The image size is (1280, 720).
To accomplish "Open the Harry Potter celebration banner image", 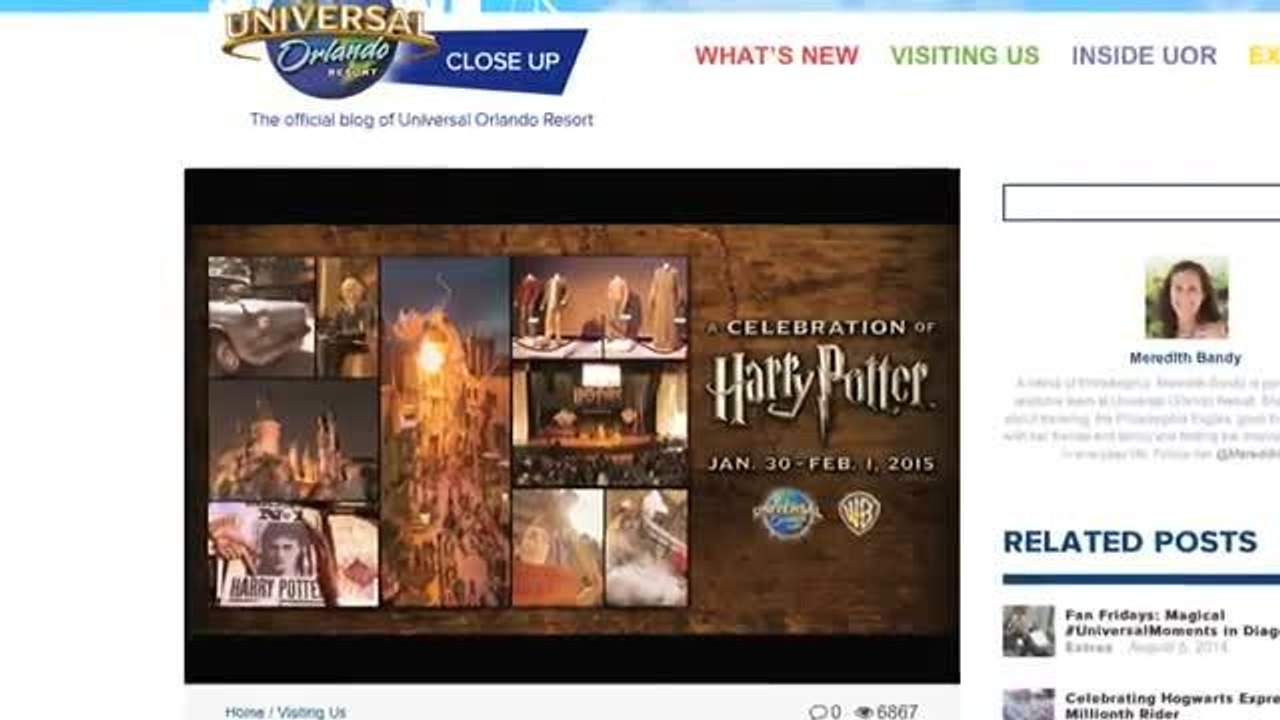I will (572, 426).
